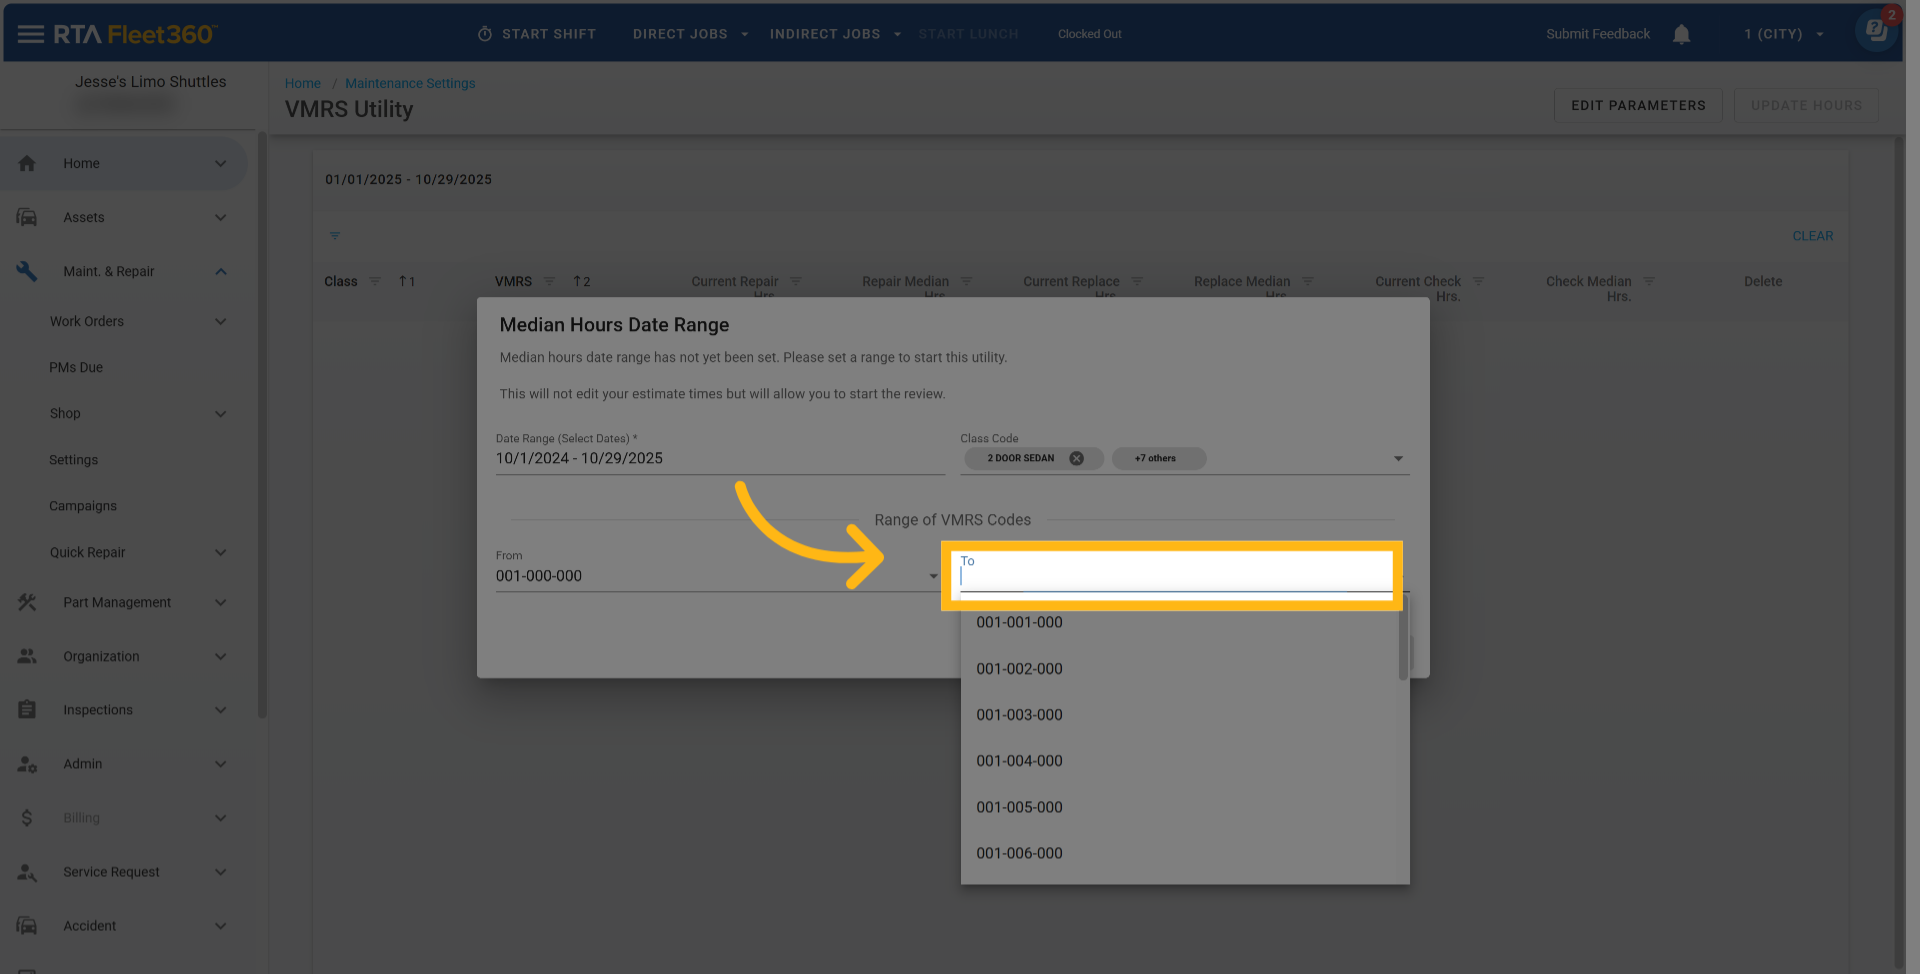Click the table filter icon

point(335,236)
